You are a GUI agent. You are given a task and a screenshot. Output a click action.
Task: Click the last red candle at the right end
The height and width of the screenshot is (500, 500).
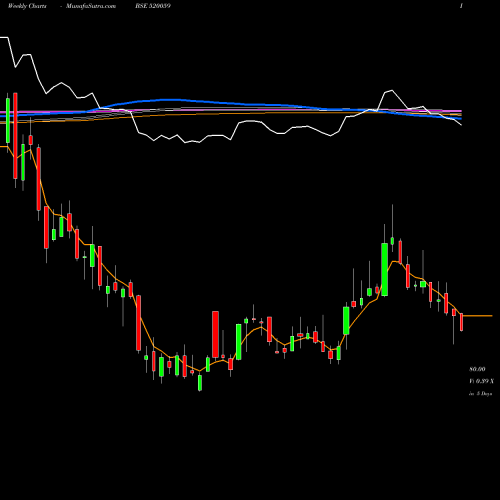461,322
